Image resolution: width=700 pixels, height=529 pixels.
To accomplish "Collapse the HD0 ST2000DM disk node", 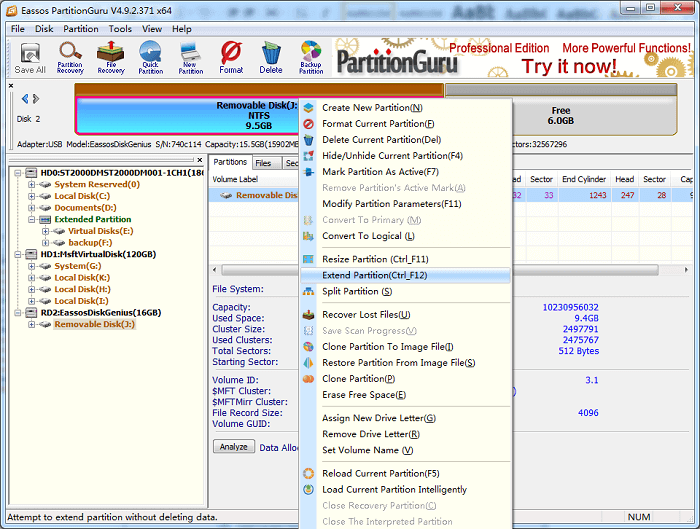I will pos(18,173).
